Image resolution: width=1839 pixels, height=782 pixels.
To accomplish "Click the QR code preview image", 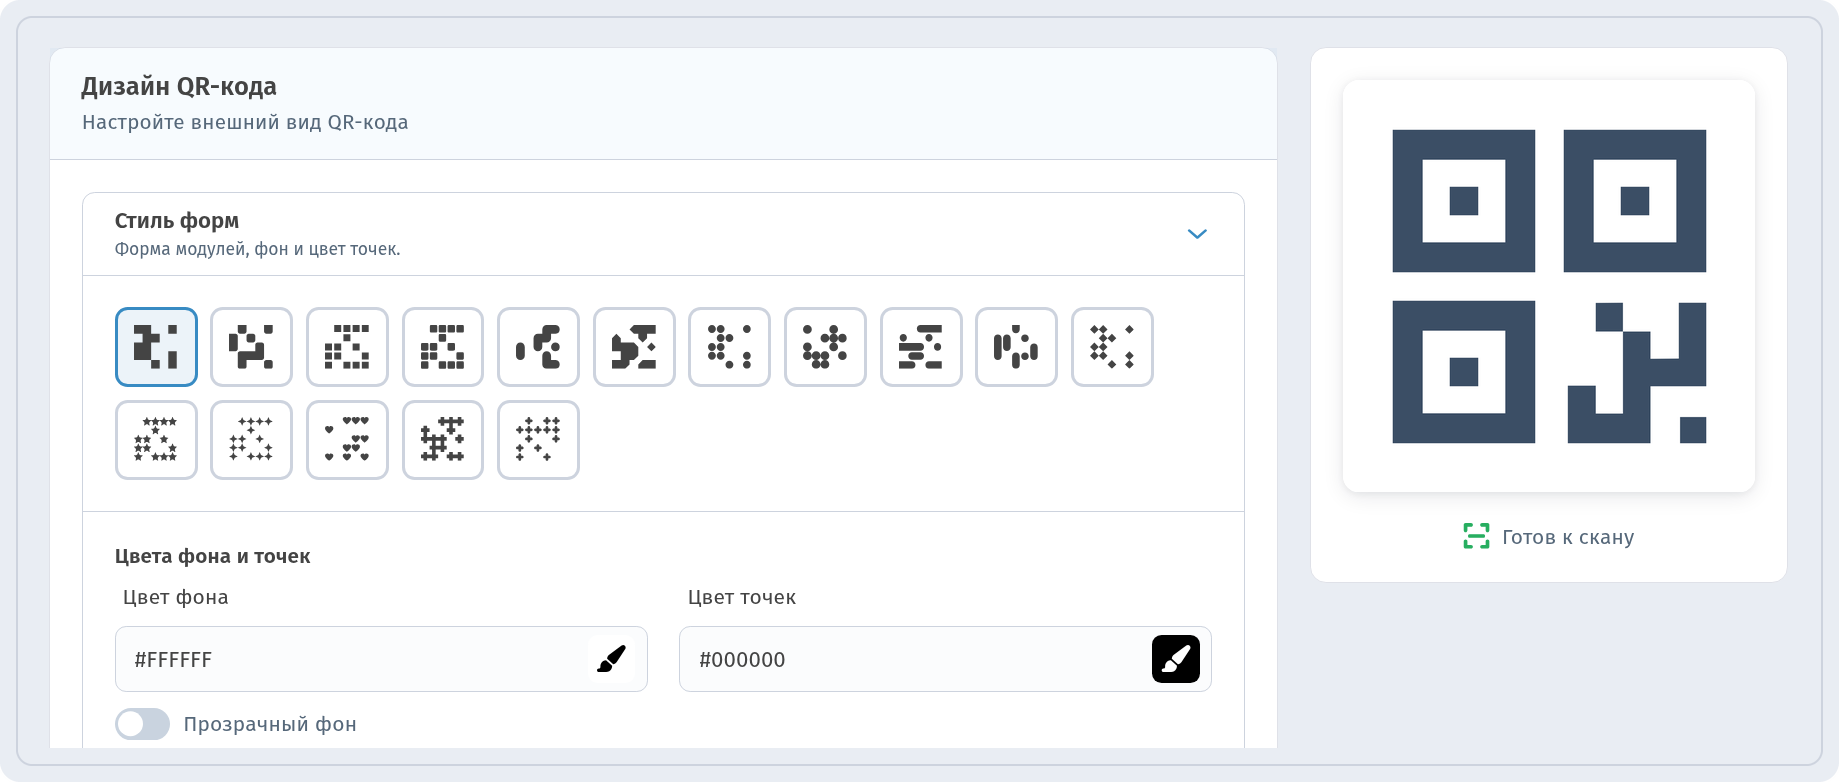I will (1549, 286).
